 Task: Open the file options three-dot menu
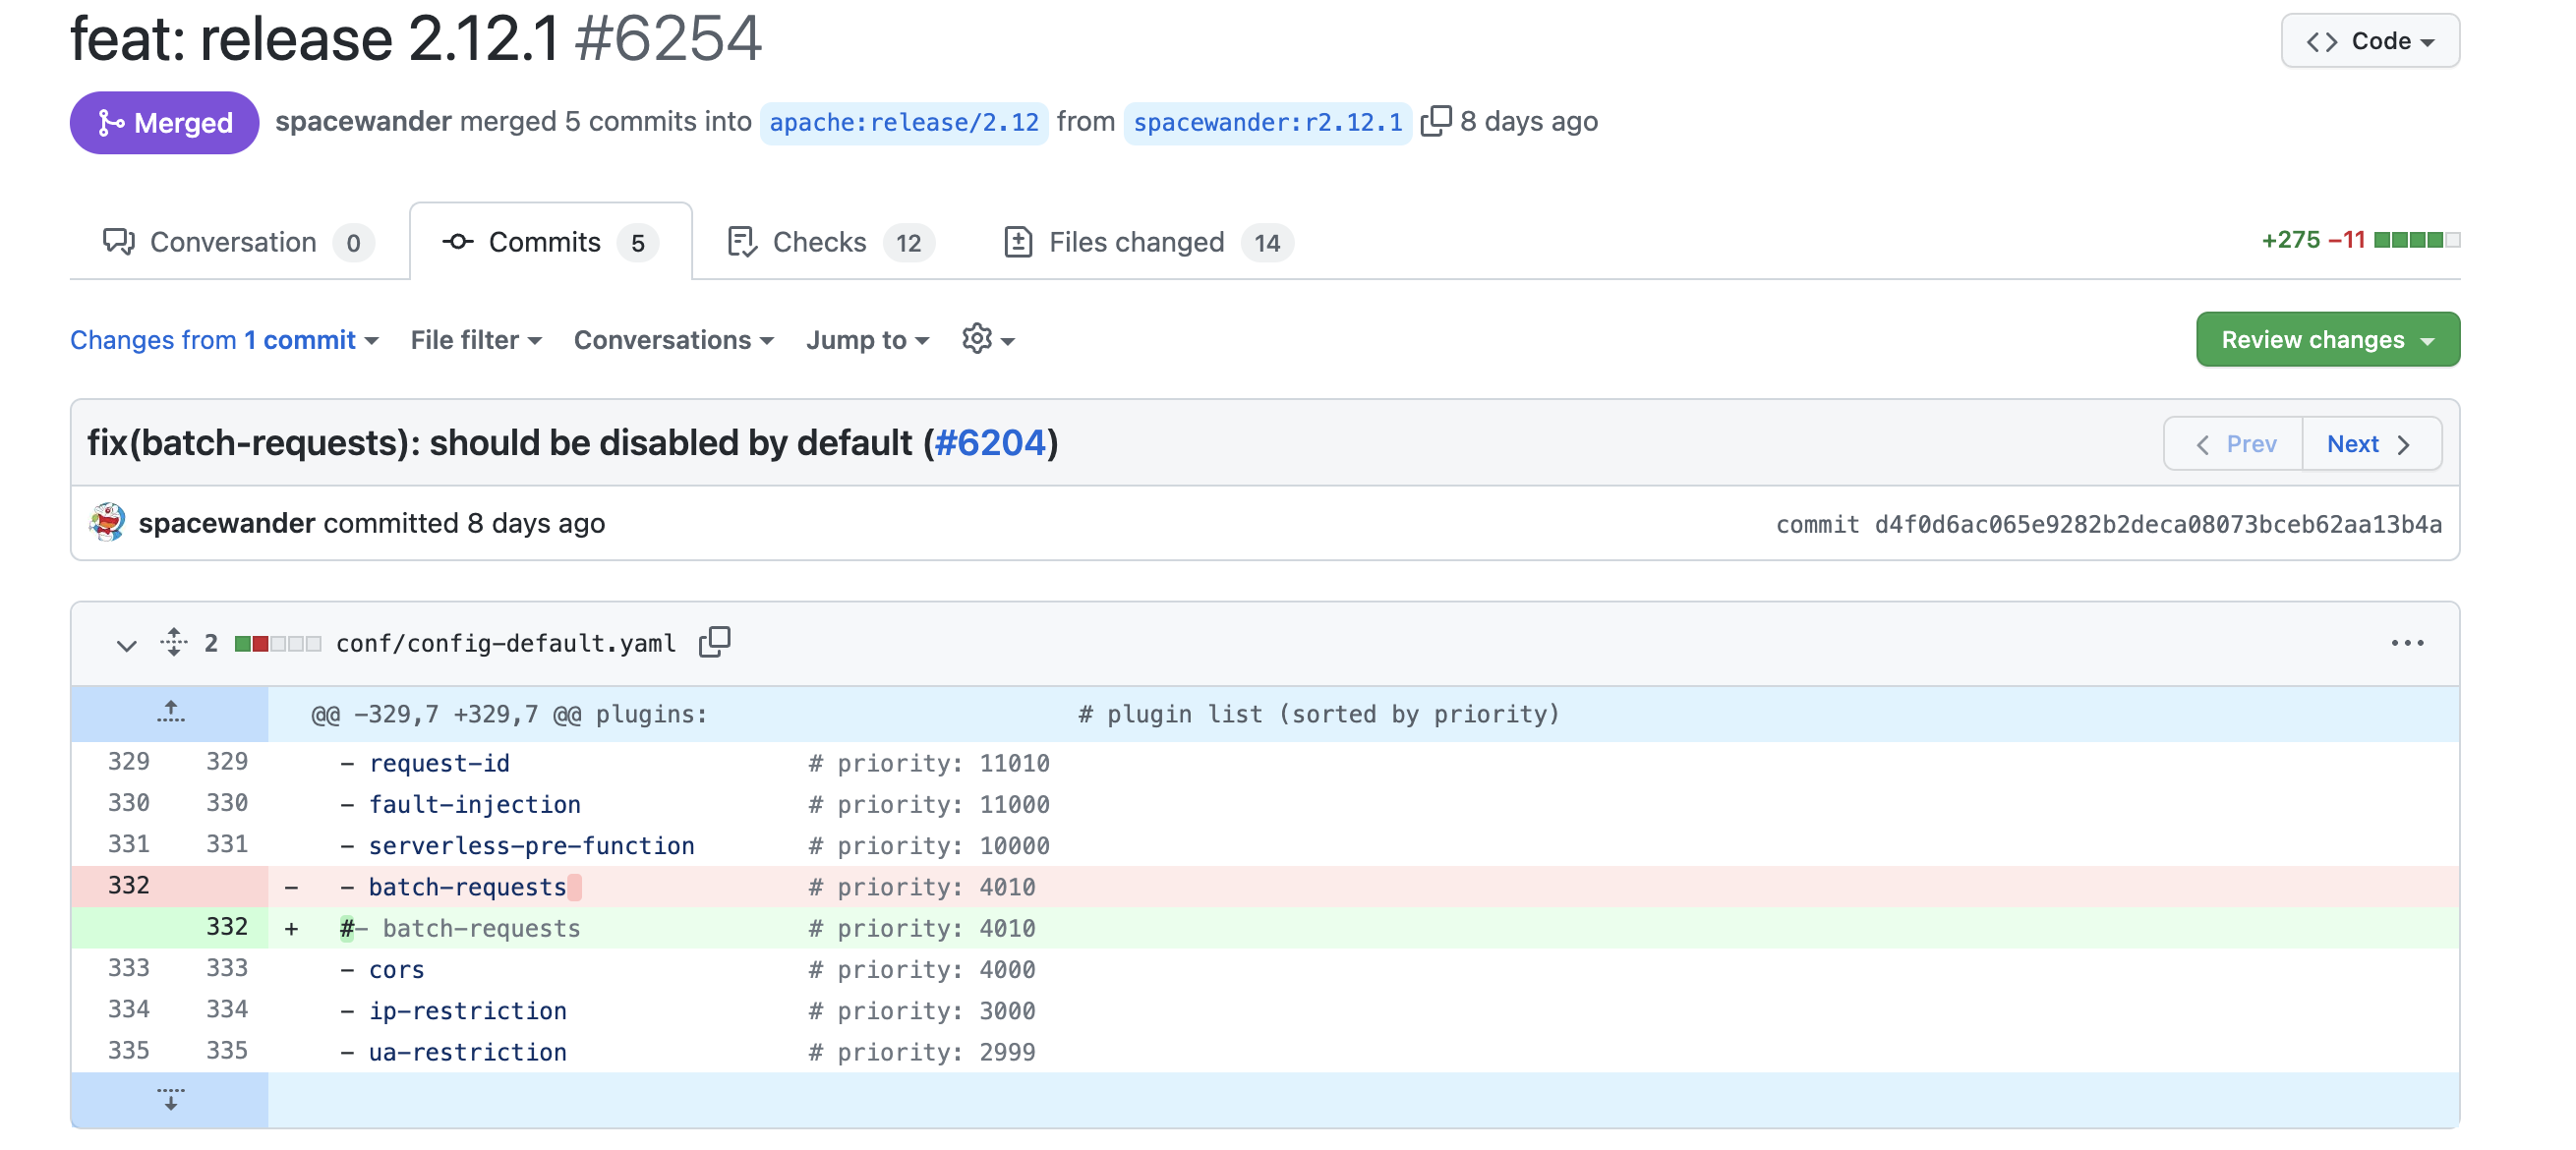[2406, 643]
